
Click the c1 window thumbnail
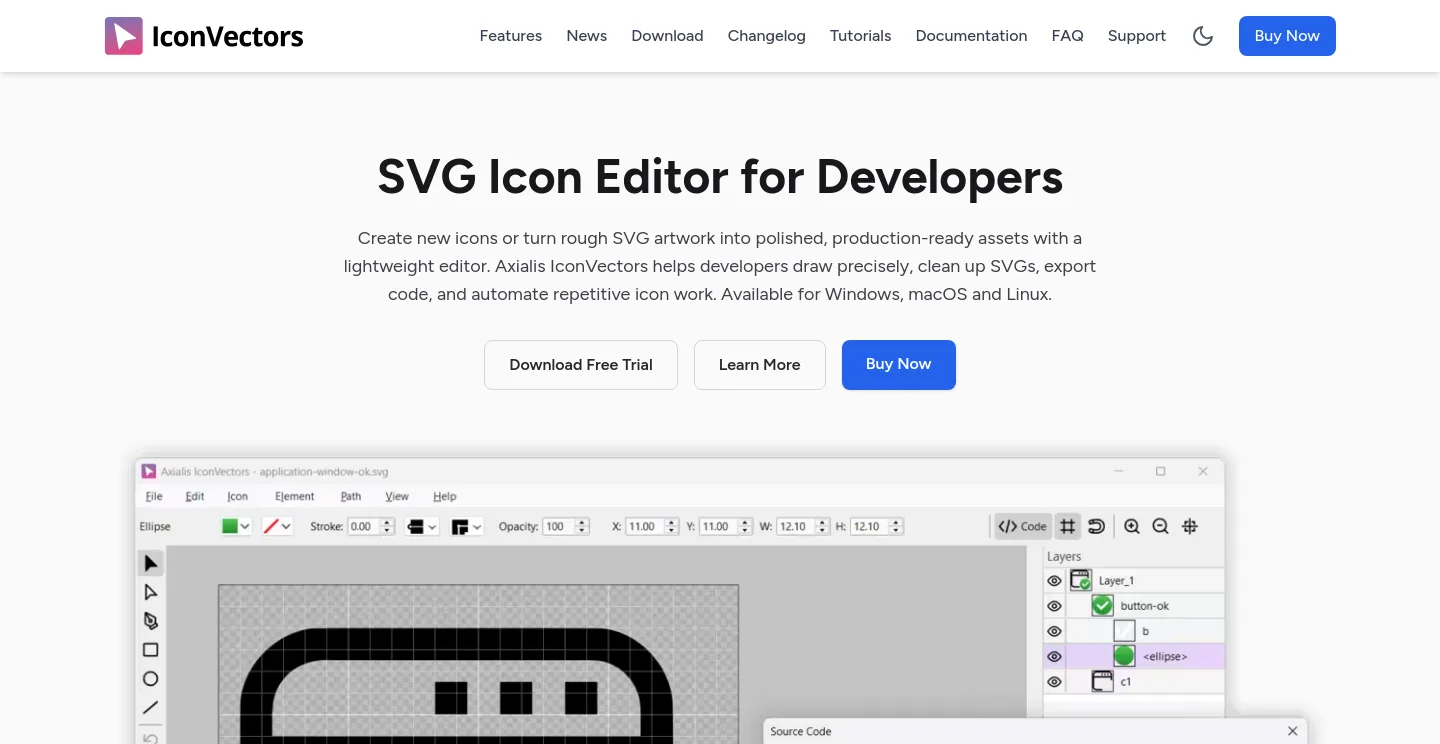point(1102,682)
